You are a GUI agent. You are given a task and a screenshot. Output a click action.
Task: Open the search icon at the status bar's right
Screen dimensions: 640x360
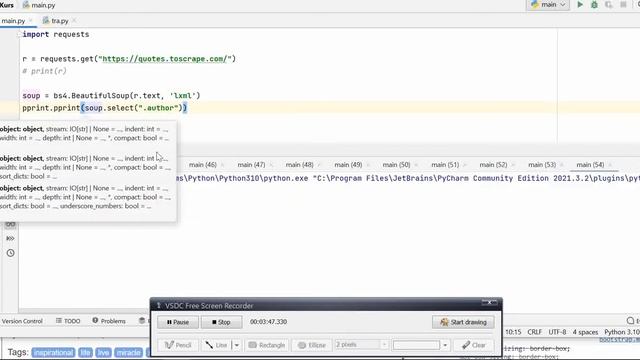631,320
